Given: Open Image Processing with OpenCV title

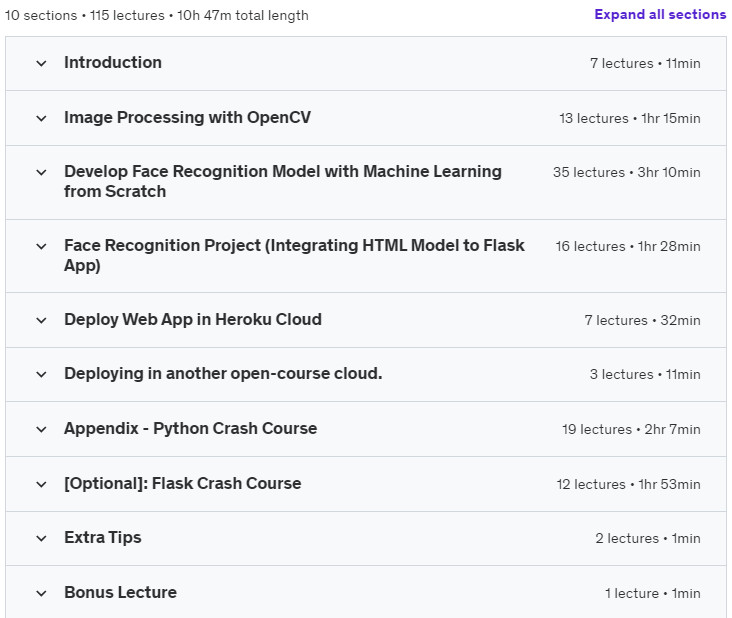Looking at the screenshot, I should (187, 118).
